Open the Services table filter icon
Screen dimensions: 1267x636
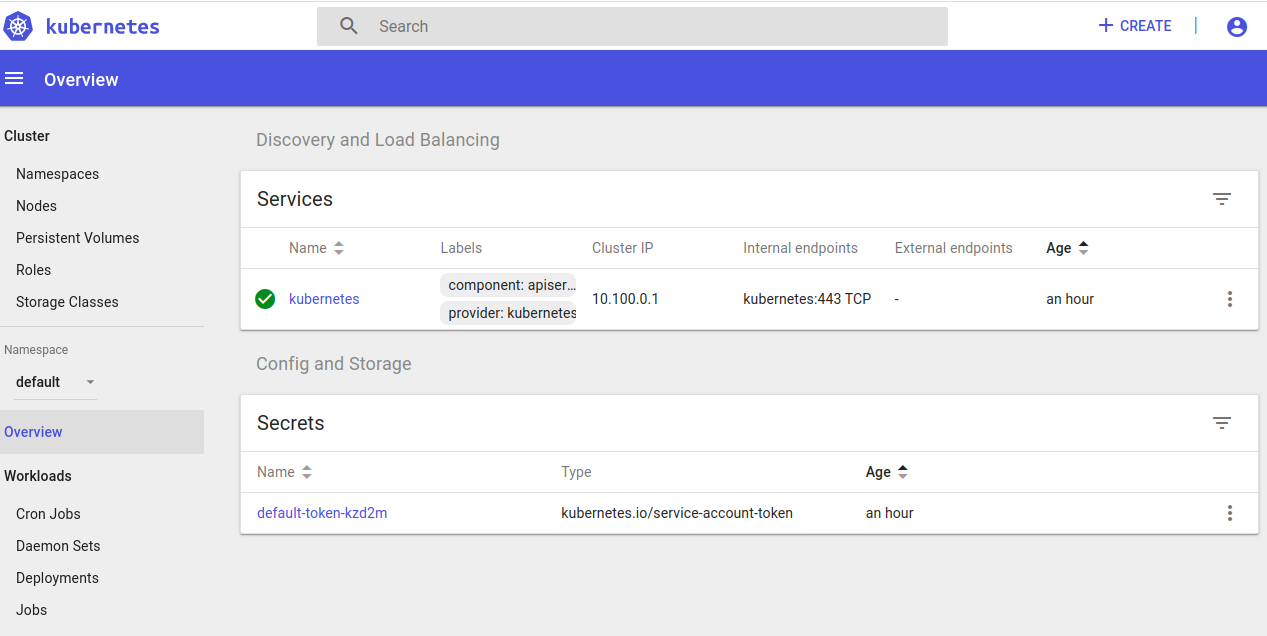1222,199
